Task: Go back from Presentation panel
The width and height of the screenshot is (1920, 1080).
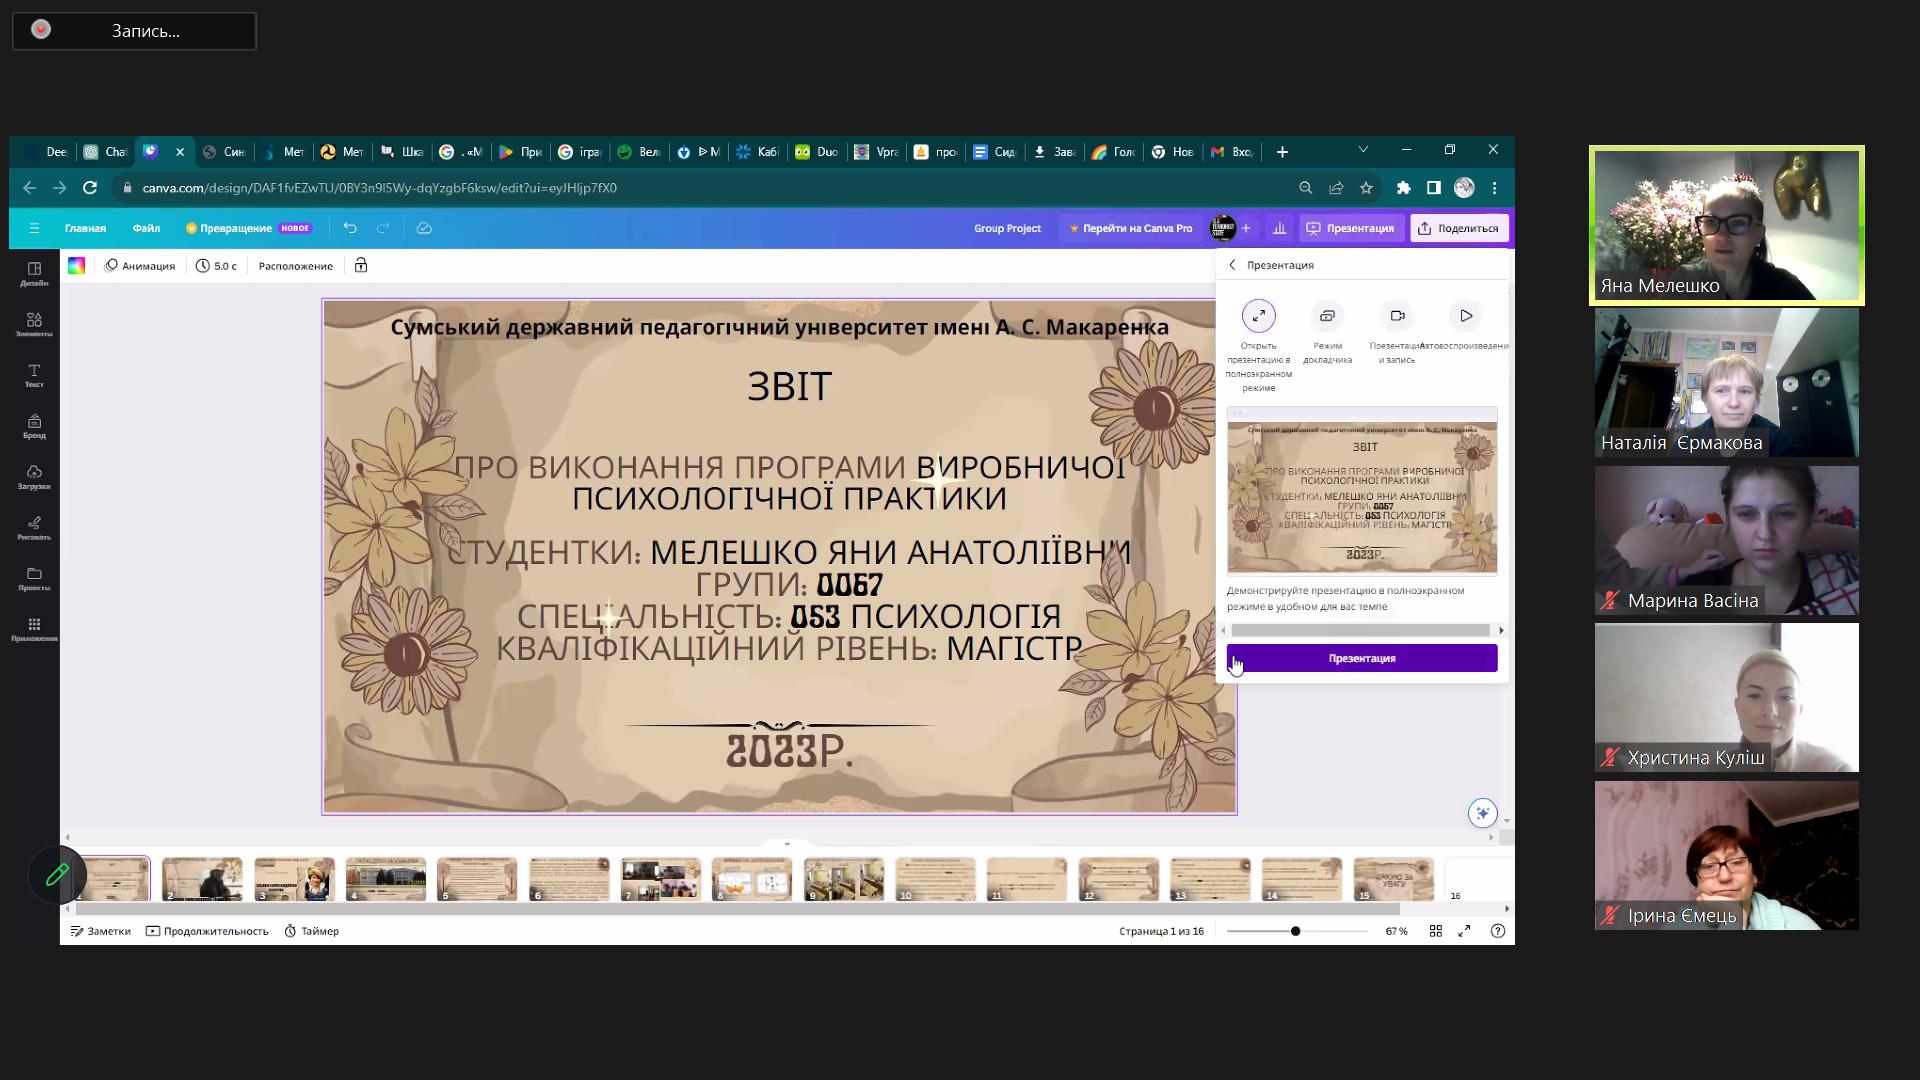Action: coord(1232,265)
